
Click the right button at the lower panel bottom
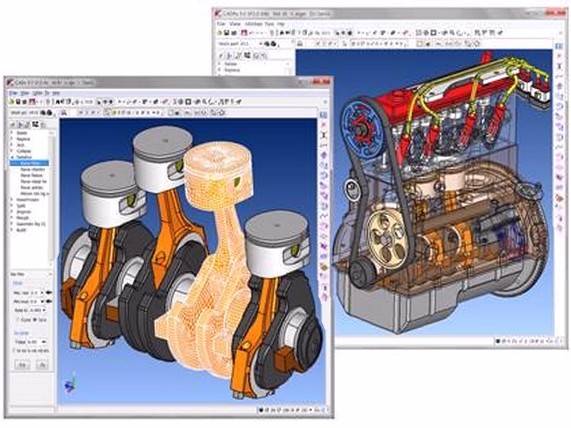click(x=42, y=365)
